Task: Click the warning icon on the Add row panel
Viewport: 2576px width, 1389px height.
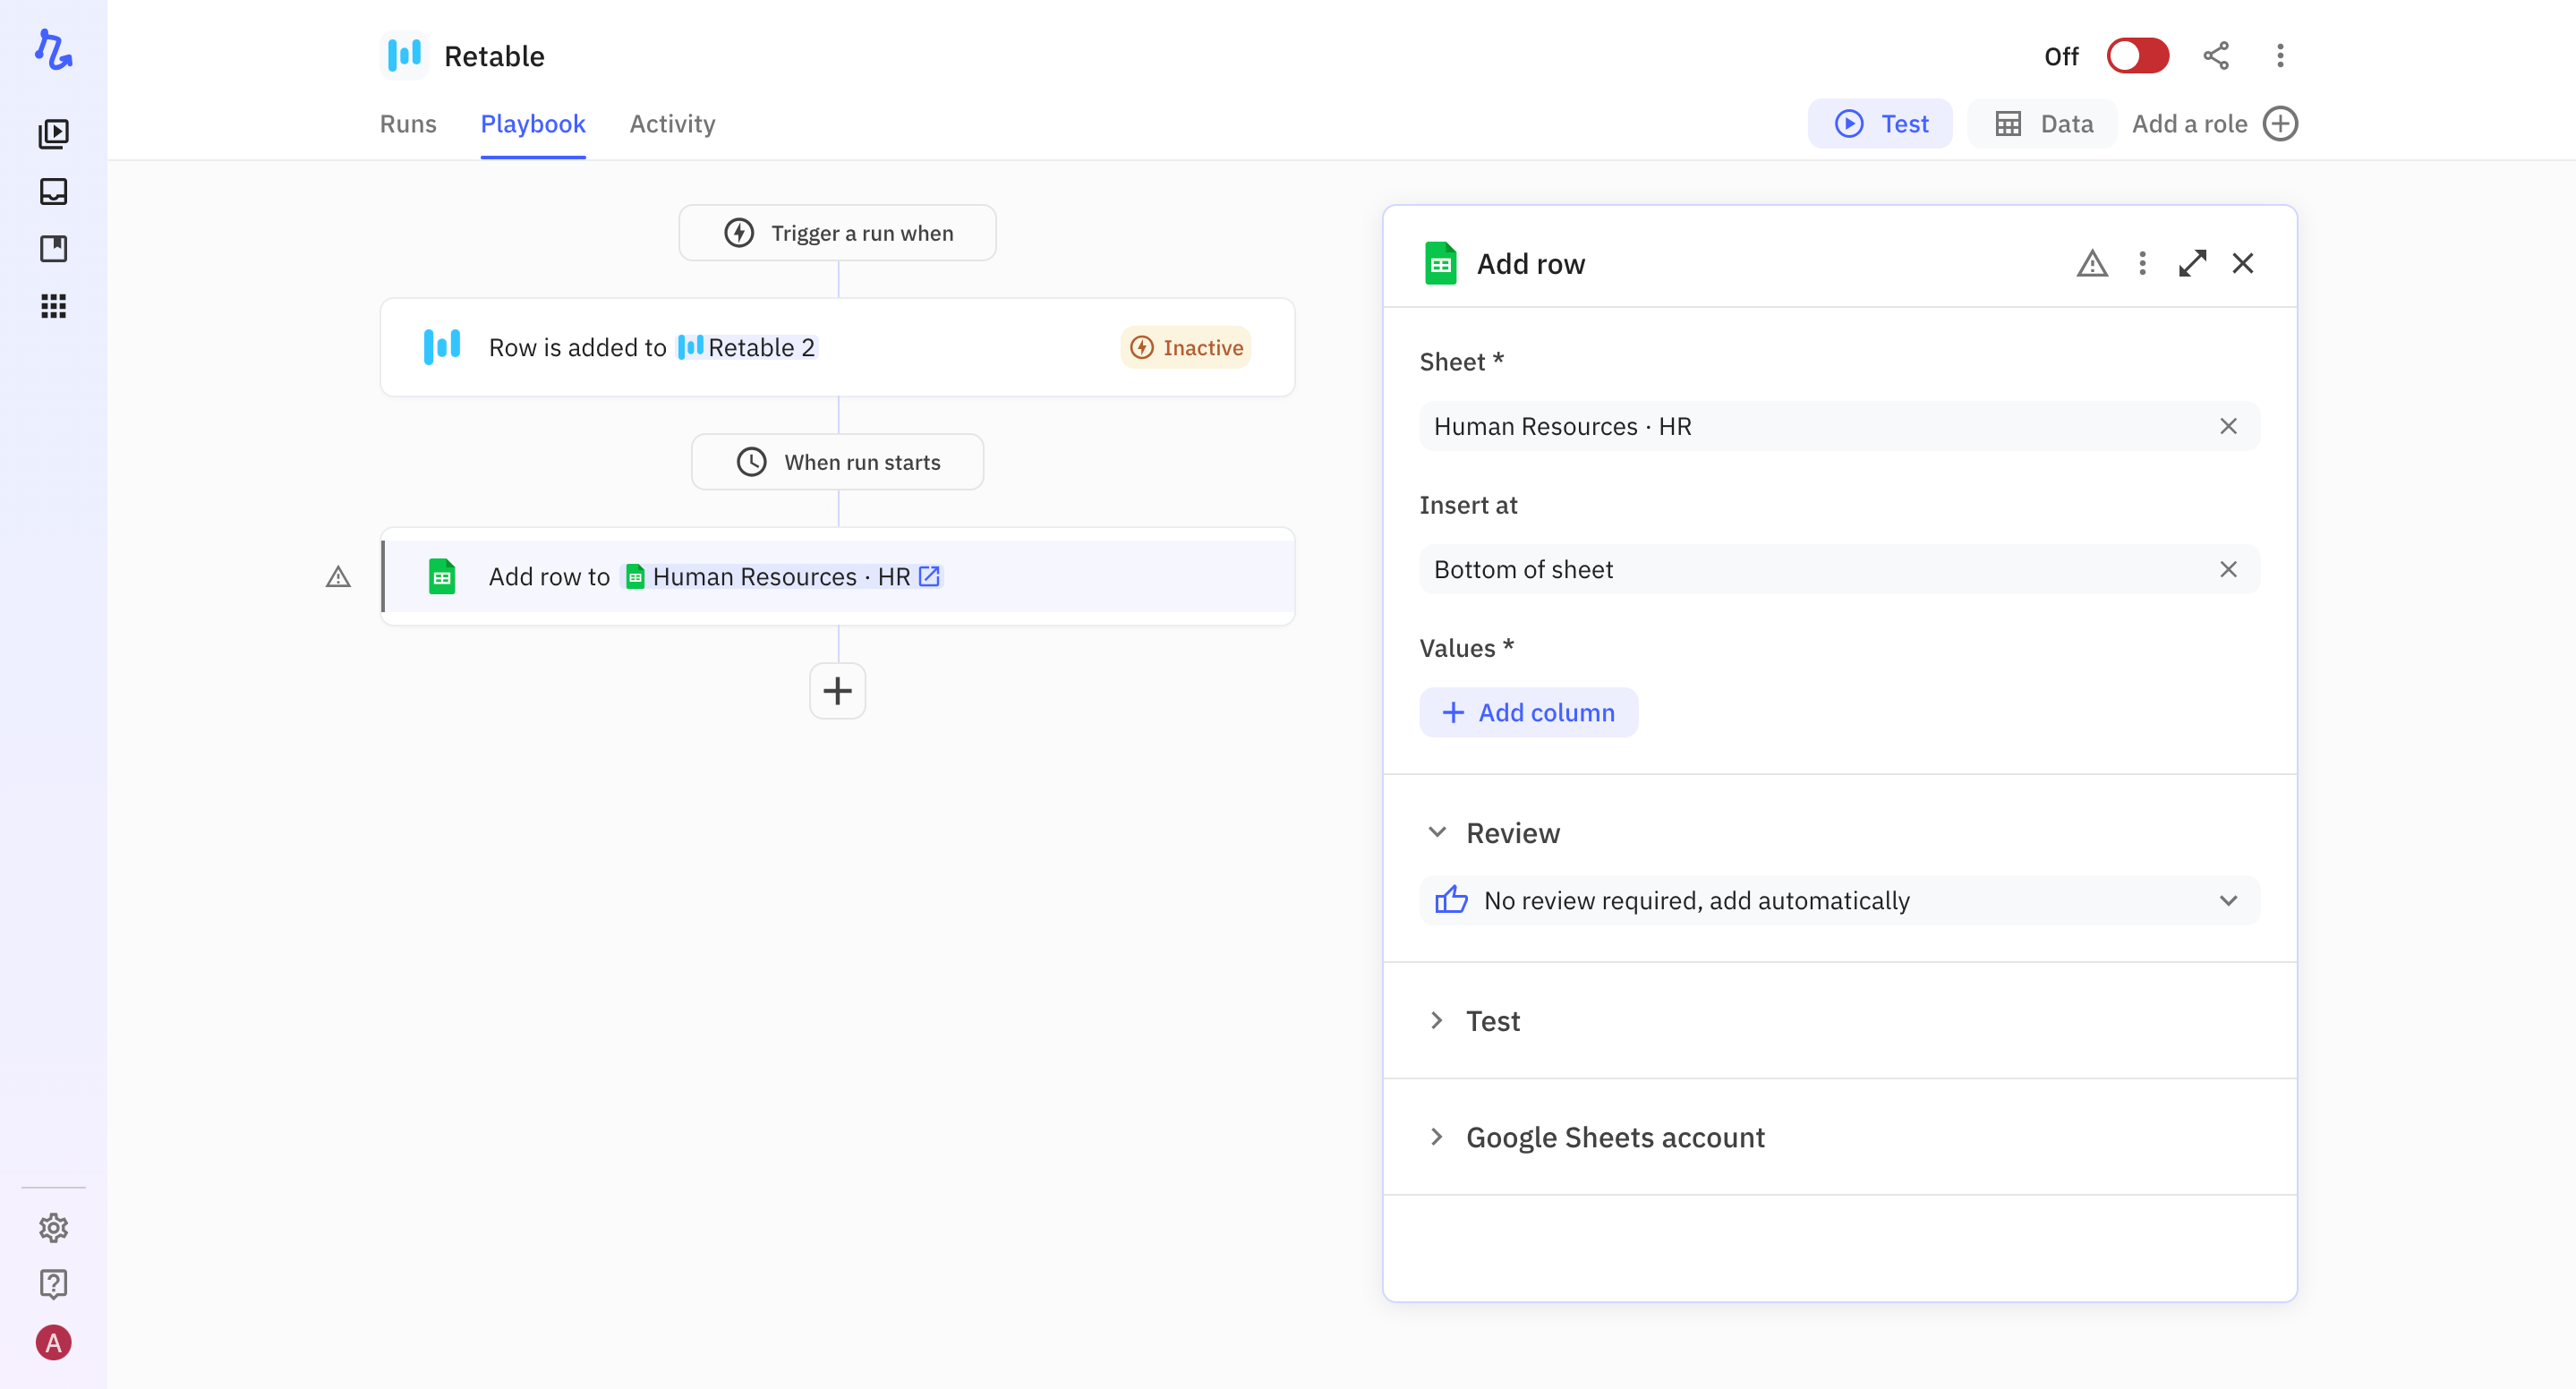Action: click(2092, 263)
